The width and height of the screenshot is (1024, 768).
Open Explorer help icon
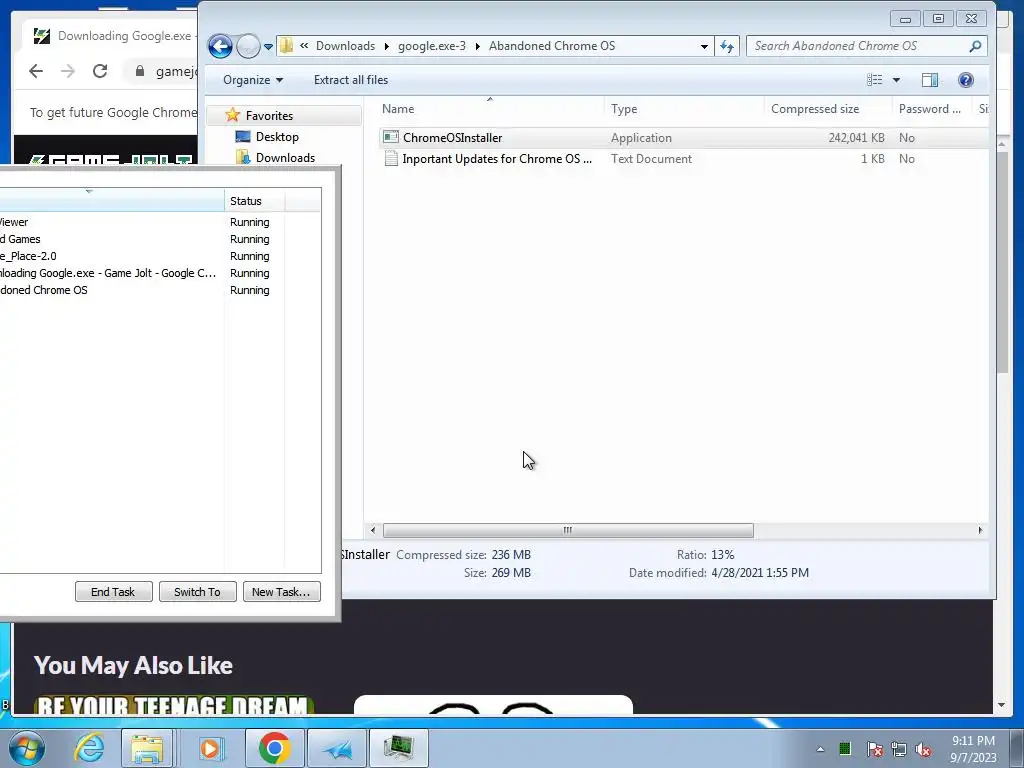966,80
